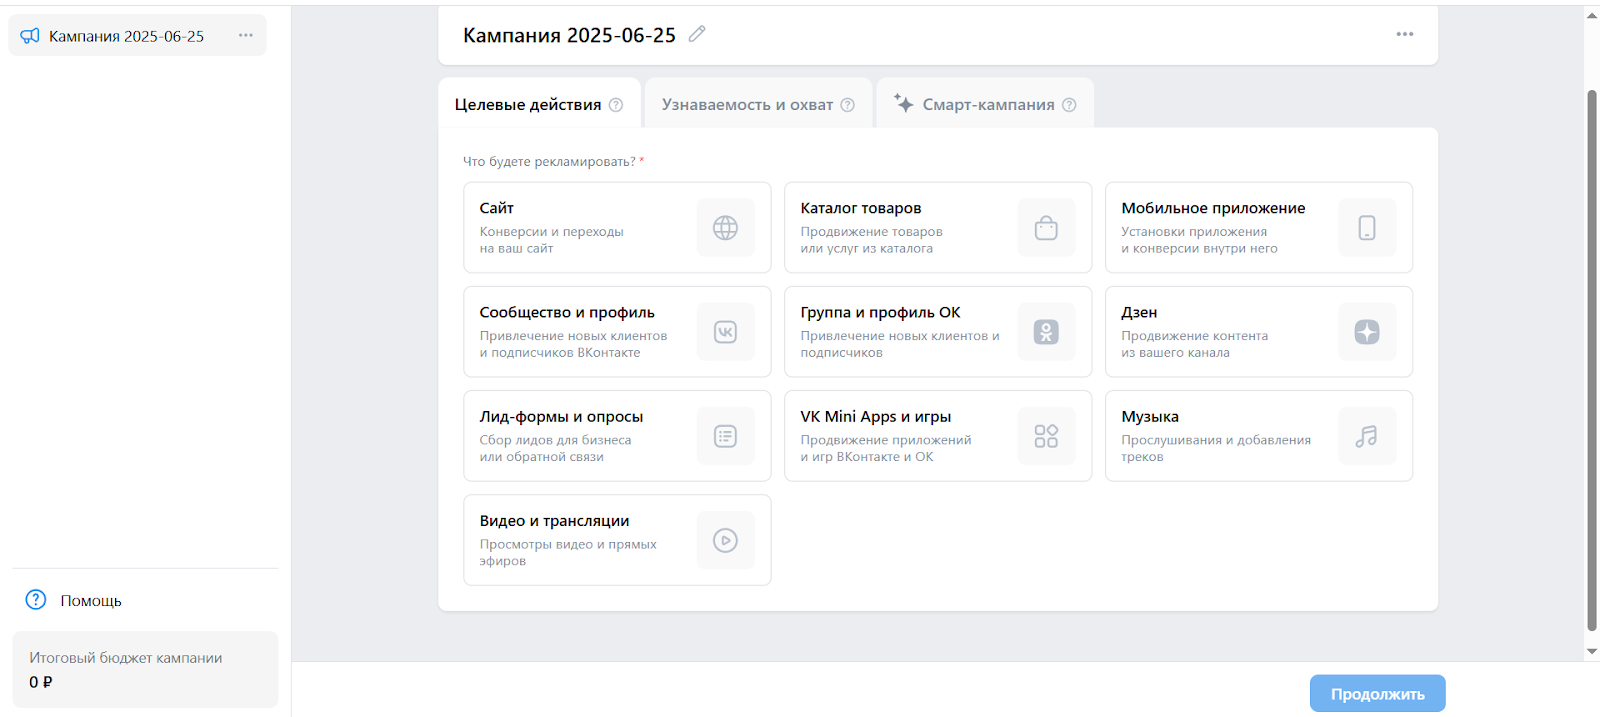Select Кампания 2025-06-25 in the sidebar

[x=138, y=36]
